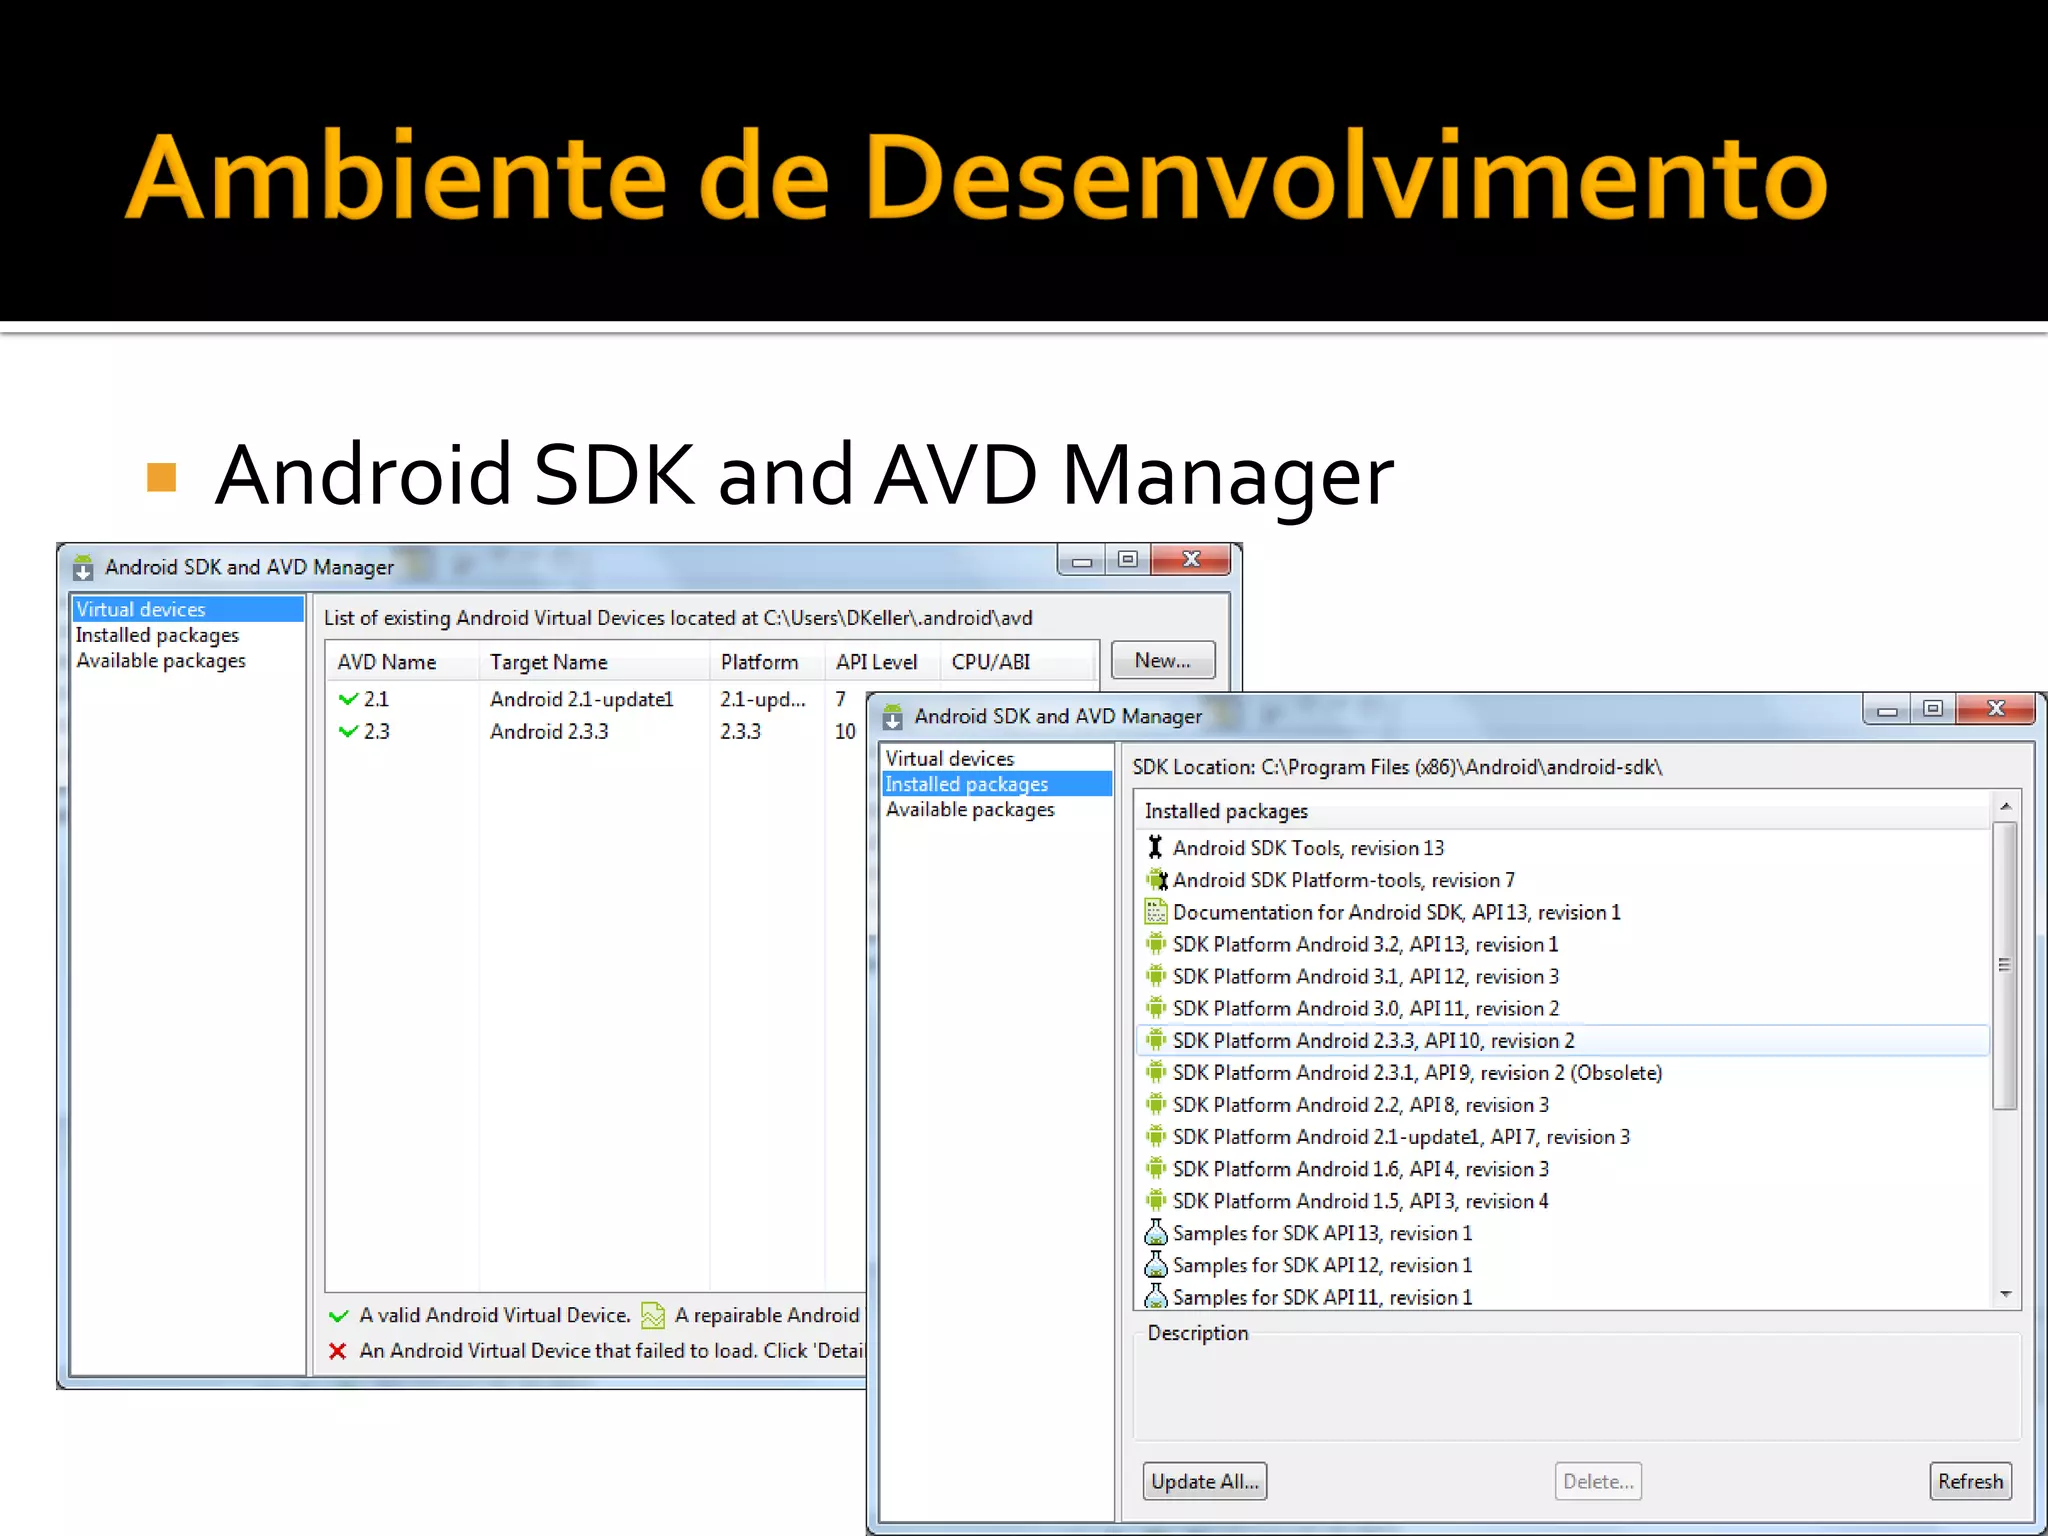
Task: Click the 'Installed packages' list header
Action: pos(1562,811)
